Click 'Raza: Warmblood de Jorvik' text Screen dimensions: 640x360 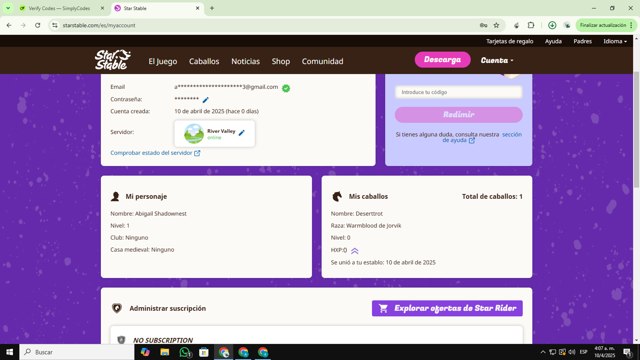coord(366,225)
